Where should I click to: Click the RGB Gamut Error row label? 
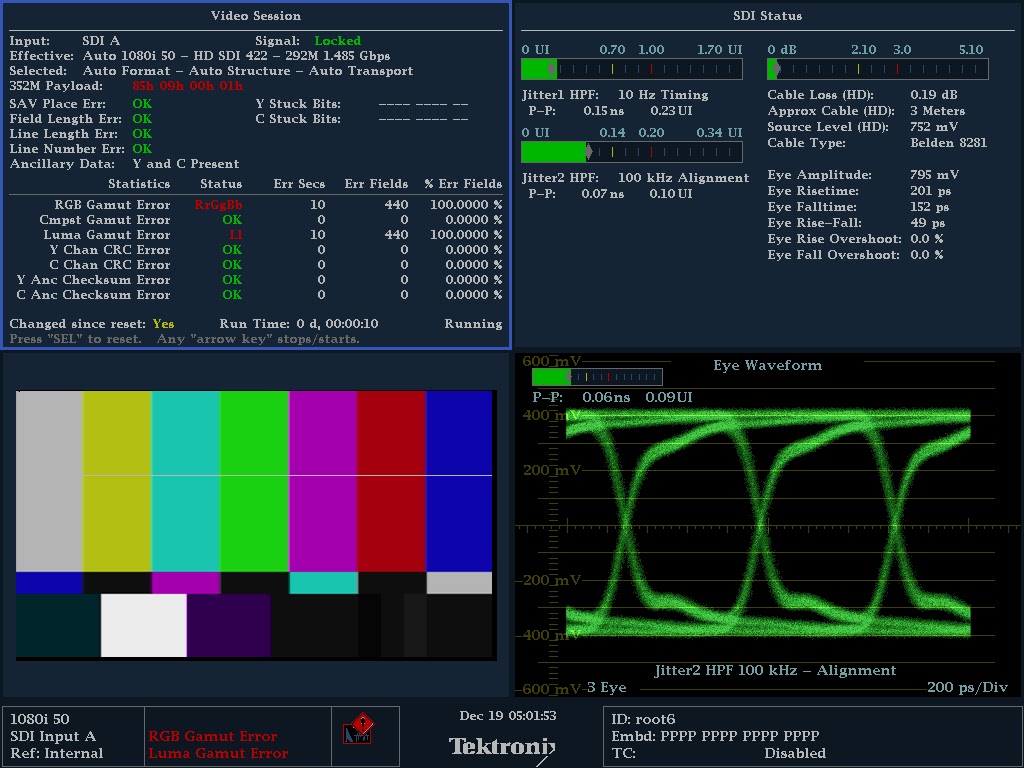(x=112, y=204)
